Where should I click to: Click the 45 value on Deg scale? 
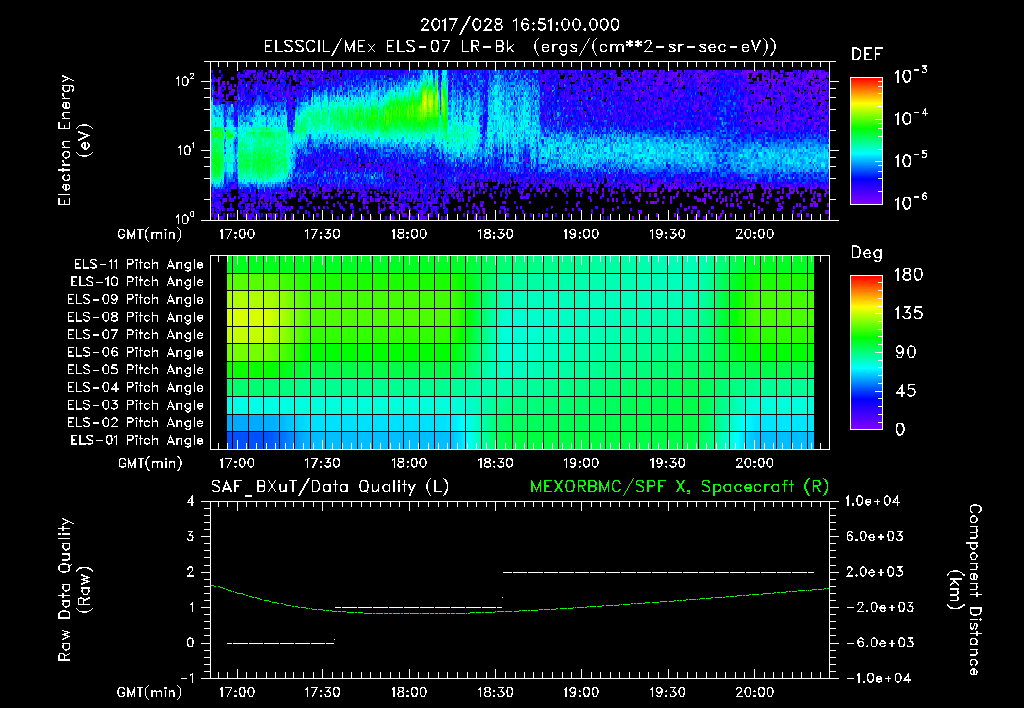(906, 391)
